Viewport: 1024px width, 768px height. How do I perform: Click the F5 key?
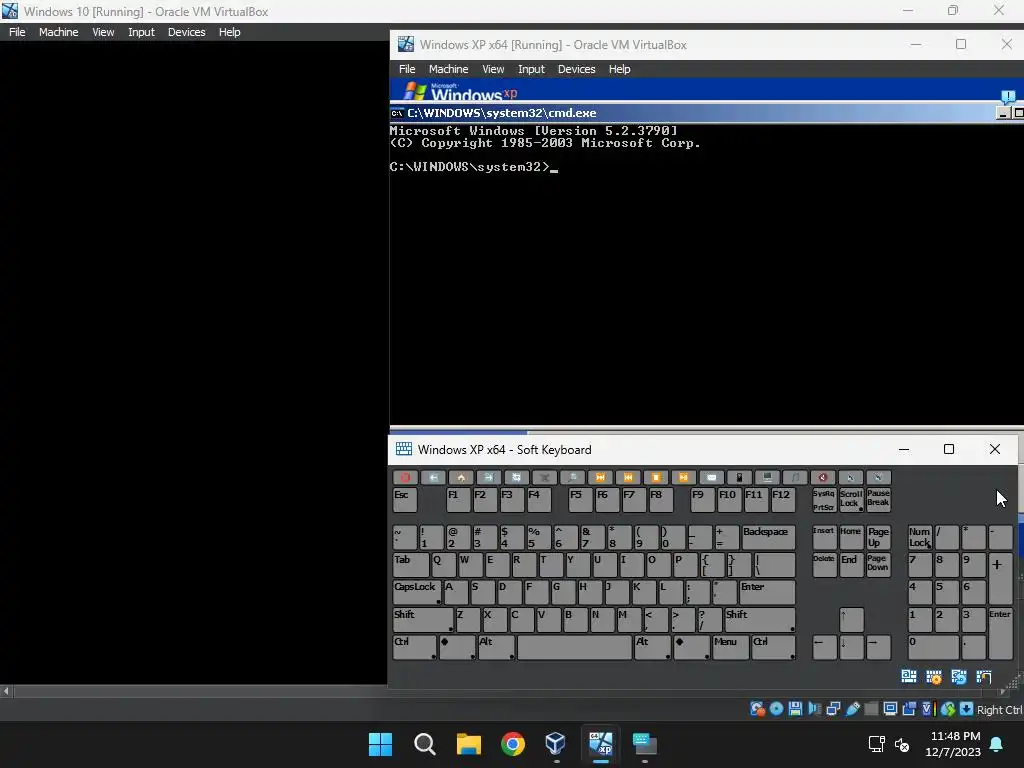click(x=580, y=500)
